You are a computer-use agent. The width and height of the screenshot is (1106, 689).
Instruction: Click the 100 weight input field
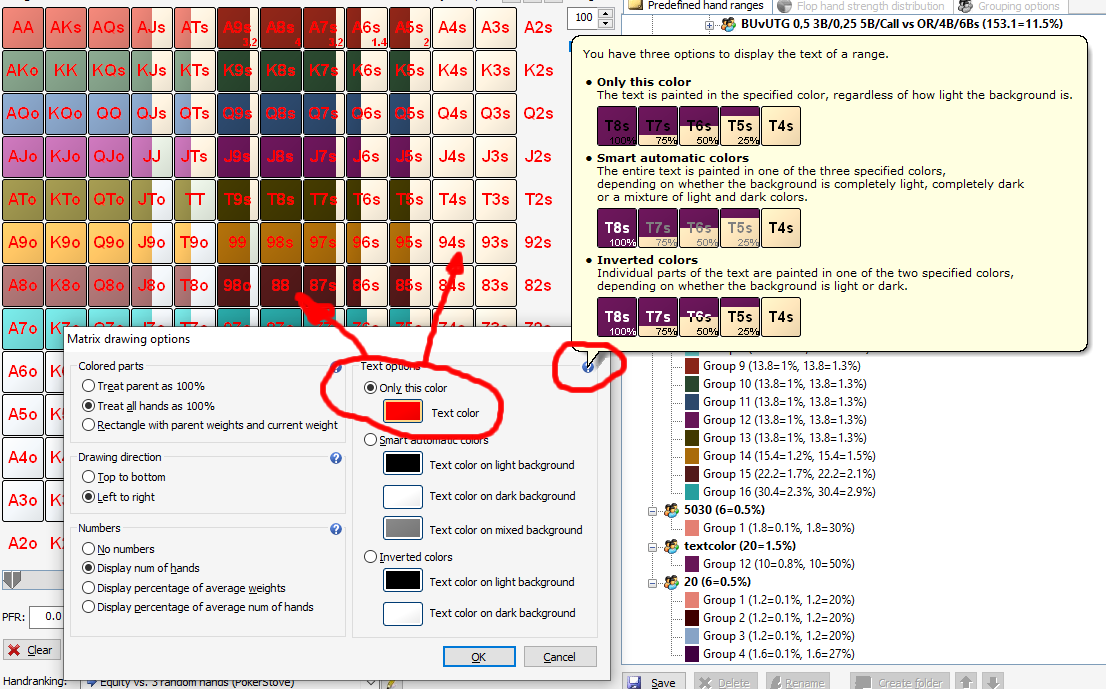pos(583,18)
